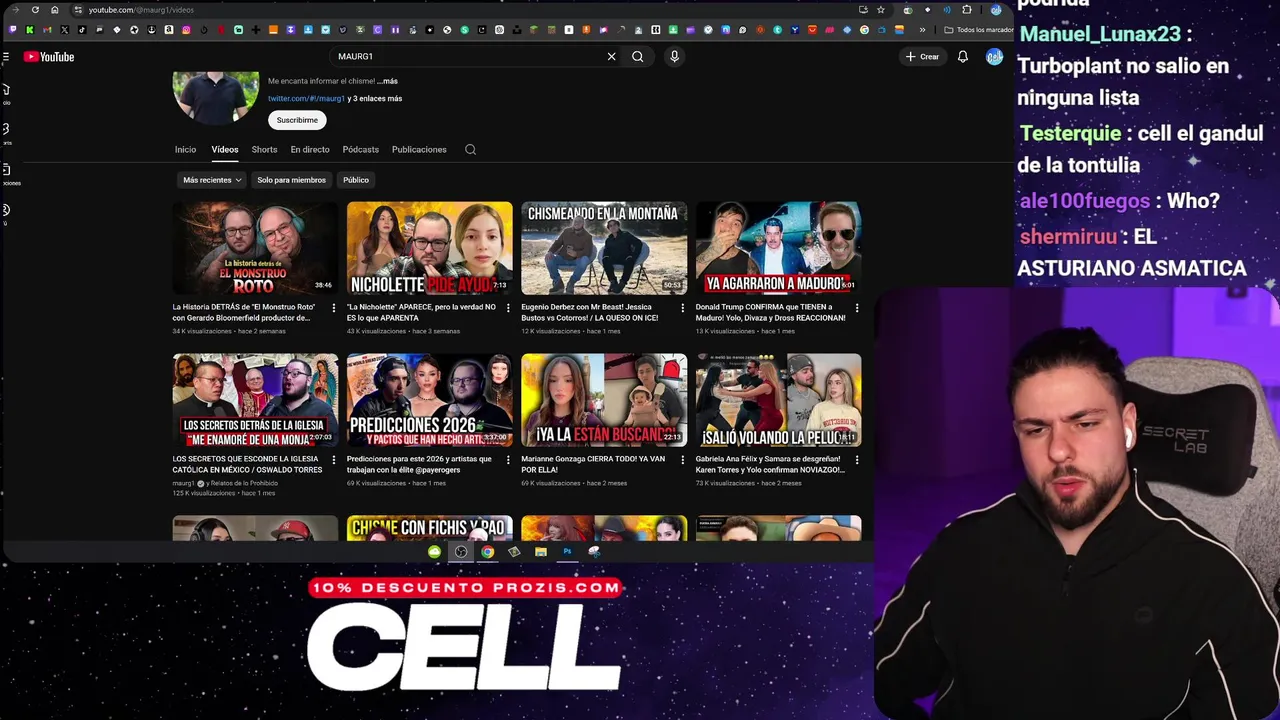Open Google Chrome from the taskbar
The height and width of the screenshot is (720, 1280).
487,552
